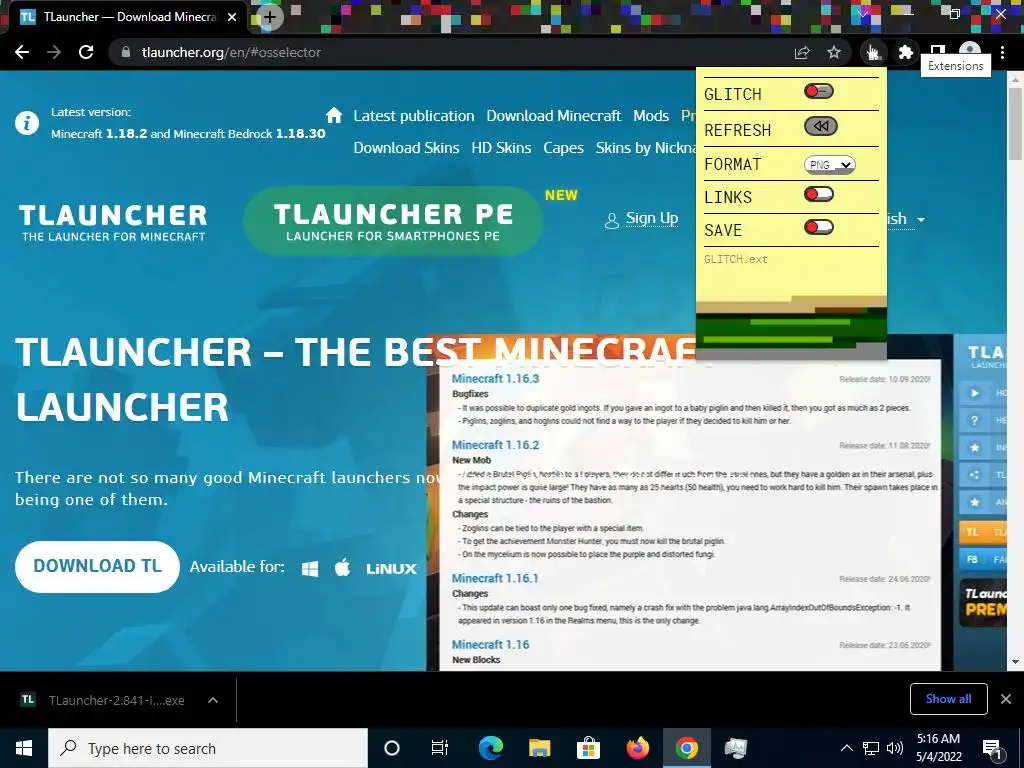
Task: Click Minecraft 1.16.1 heading in preview
Action: pyautogui.click(x=495, y=578)
